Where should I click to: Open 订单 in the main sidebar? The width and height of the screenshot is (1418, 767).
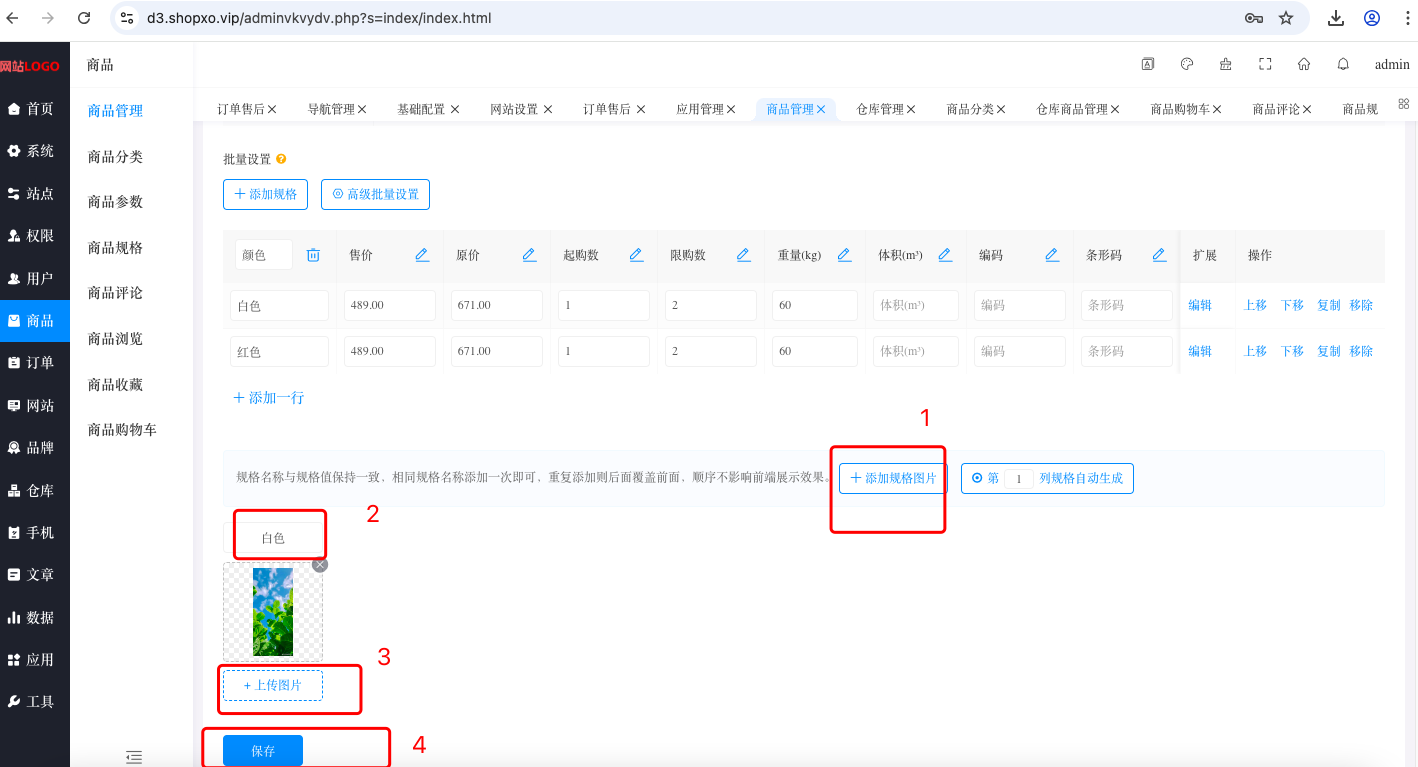35,363
